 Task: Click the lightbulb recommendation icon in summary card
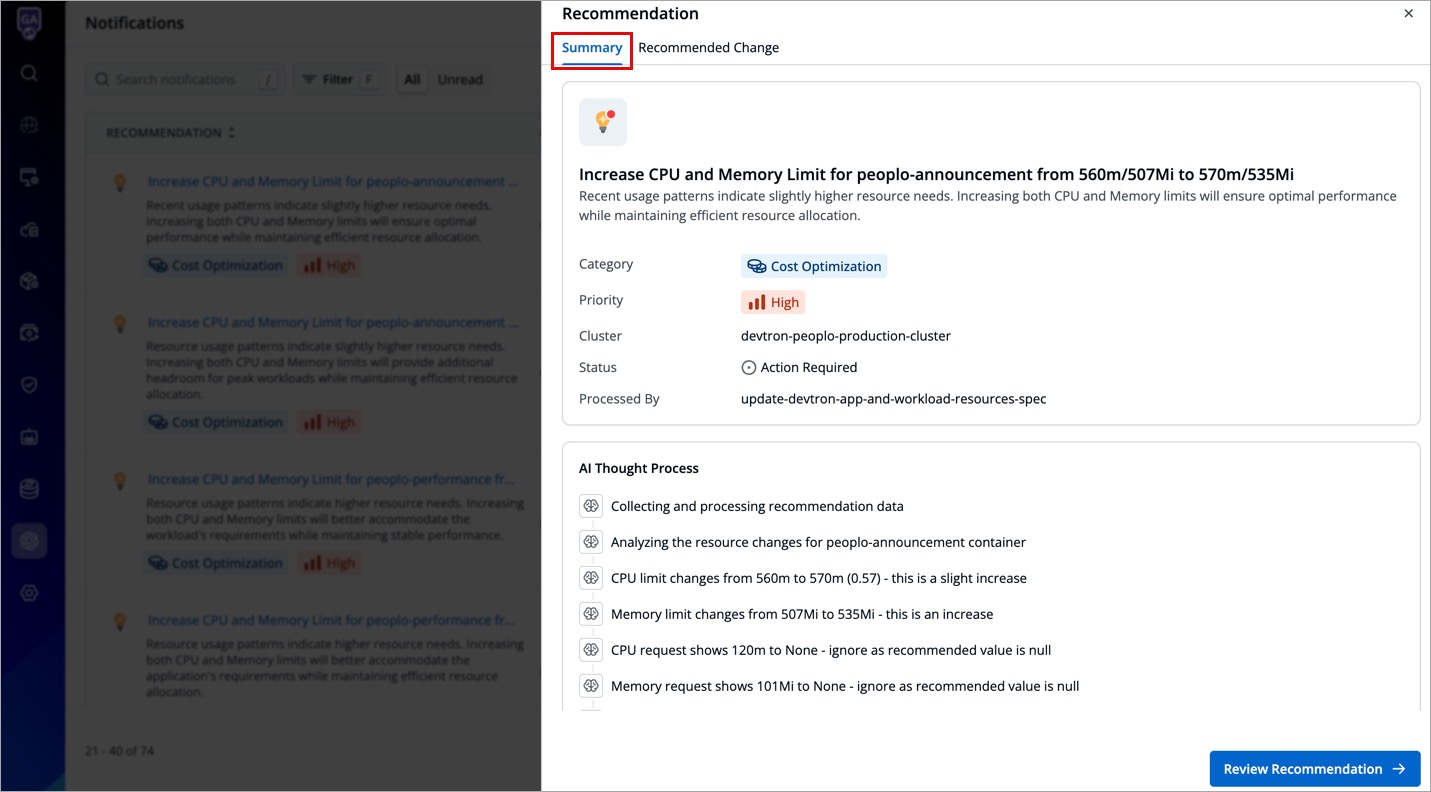click(x=603, y=122)
